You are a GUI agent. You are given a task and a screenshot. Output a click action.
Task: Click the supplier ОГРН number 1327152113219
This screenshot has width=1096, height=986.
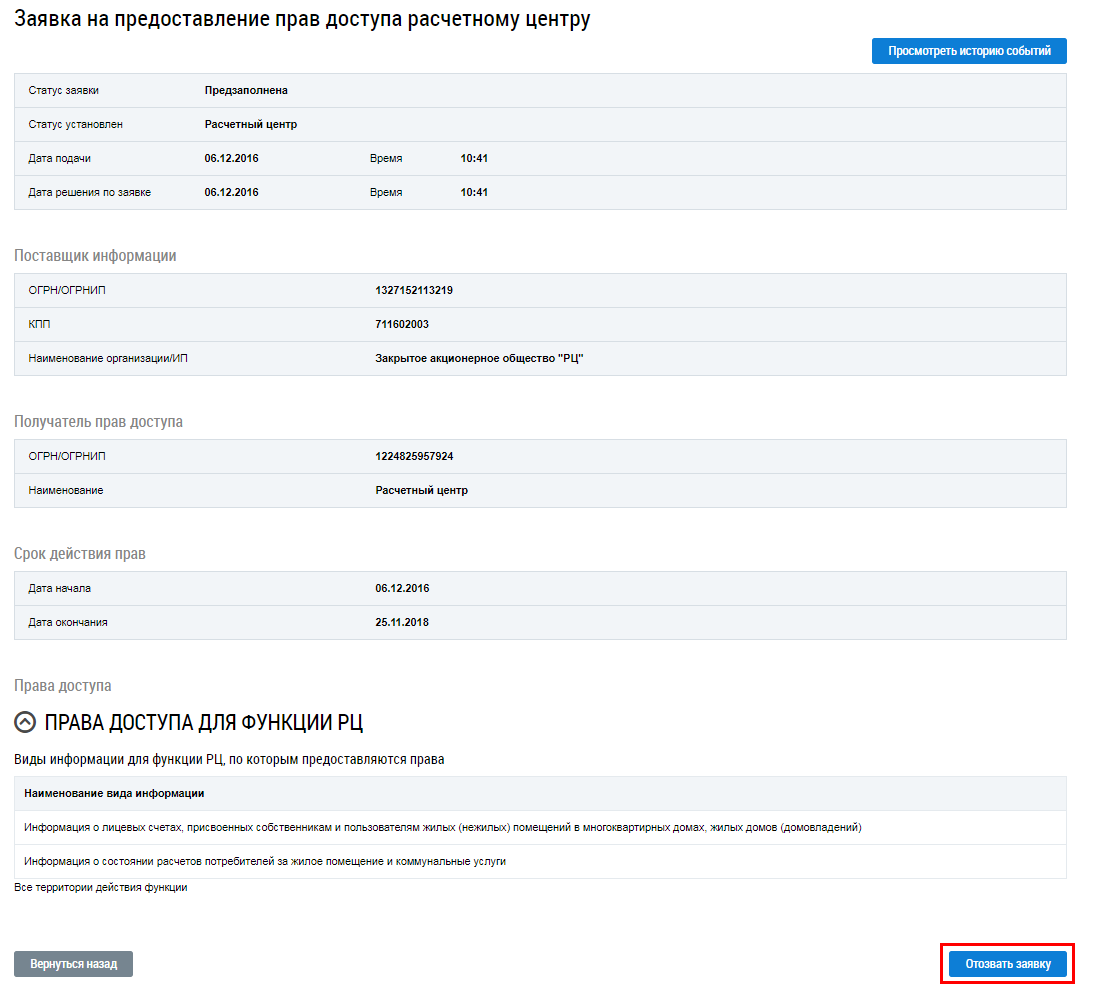click(414, 290)
